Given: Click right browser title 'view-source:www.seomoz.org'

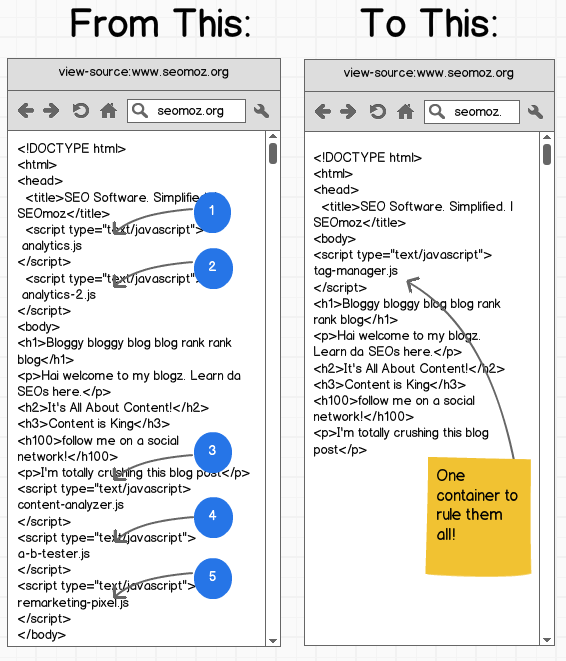Looking at the screenshot, I should click(x=429, y=73).
